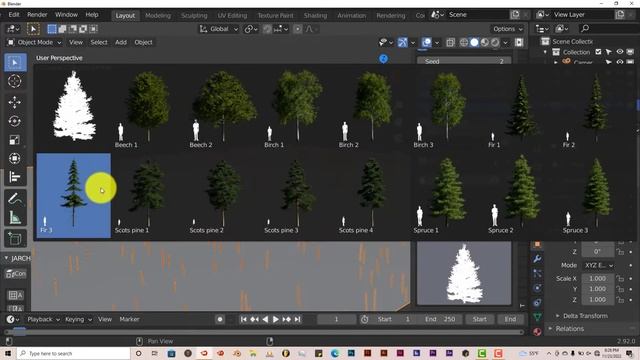Toggle Collection exclude checkbox in outliner
The width and height of the screenshot is (640, 360).
(598, 52)
